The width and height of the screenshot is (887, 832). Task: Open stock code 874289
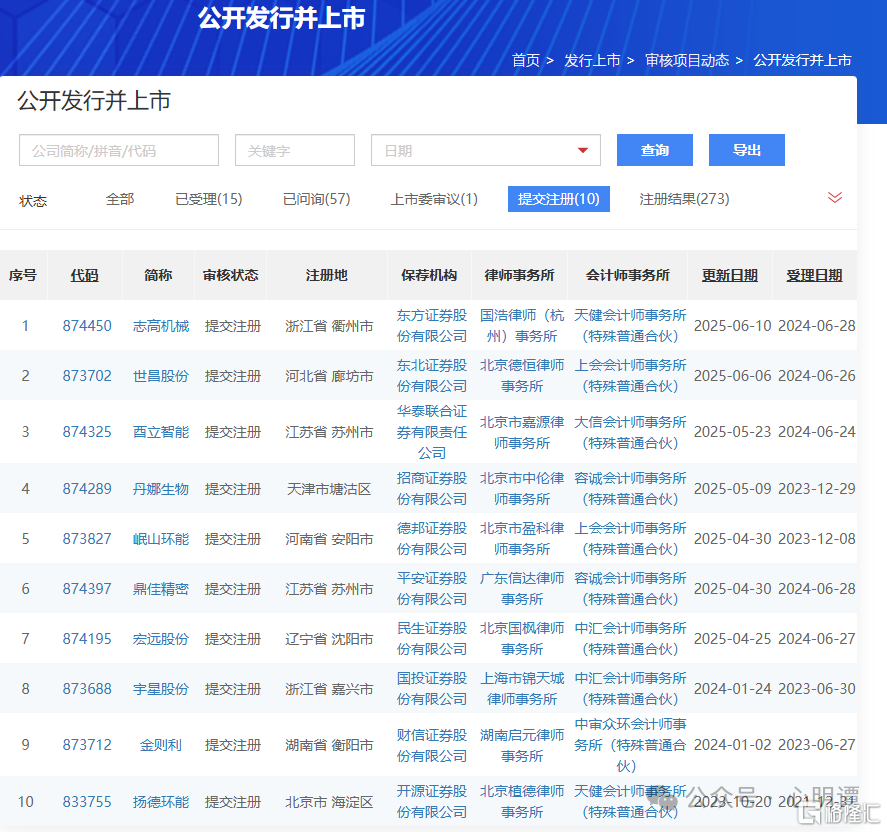pos(87,489)
